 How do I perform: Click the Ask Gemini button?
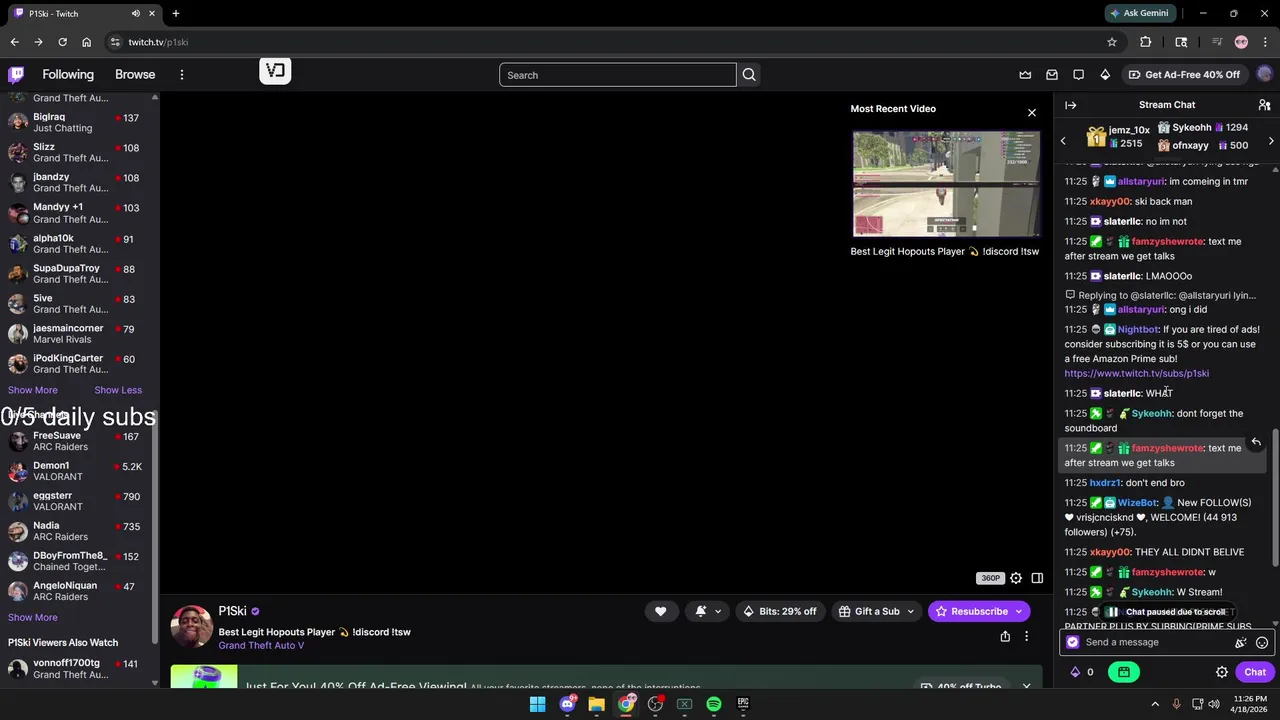[x=1139, y=13]
